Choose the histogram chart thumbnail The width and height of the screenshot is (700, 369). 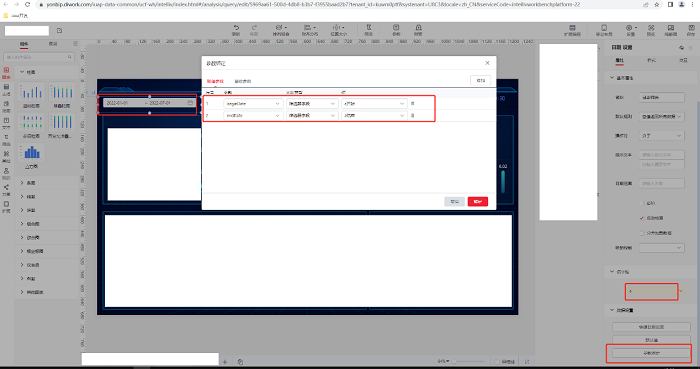coord(31,153)
